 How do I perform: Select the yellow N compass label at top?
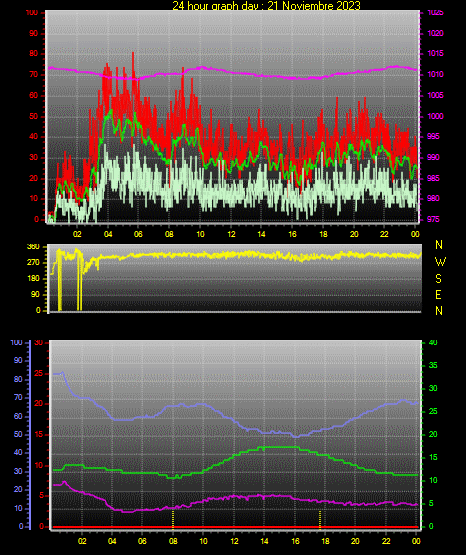[x=439, y=245]
